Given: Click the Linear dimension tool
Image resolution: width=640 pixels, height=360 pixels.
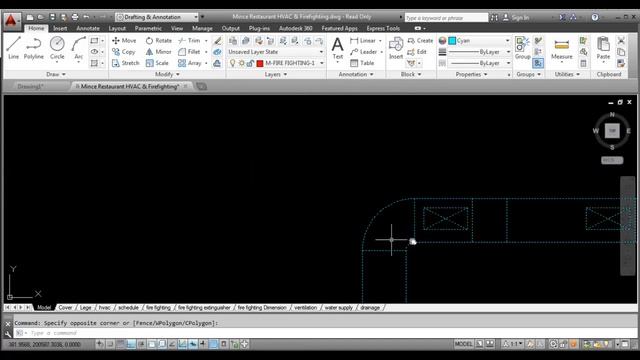Looking at the screenshot, I should tap(363, 40).
